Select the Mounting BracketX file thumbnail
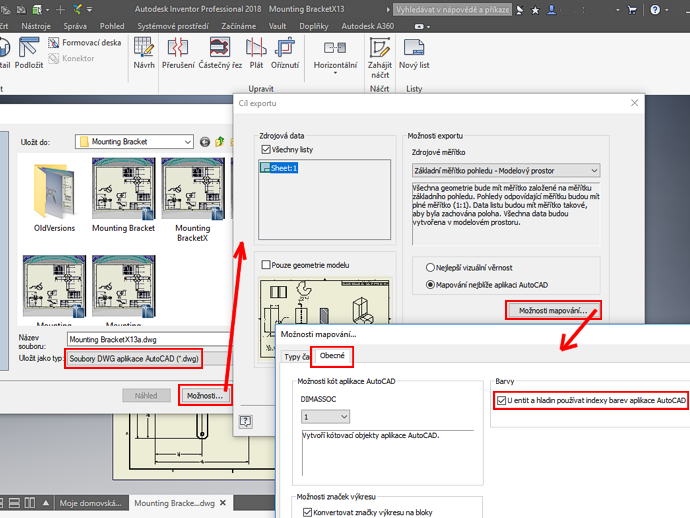Image resolution: width=690 pixels, height=518 pixels. (x=193, y=200)
